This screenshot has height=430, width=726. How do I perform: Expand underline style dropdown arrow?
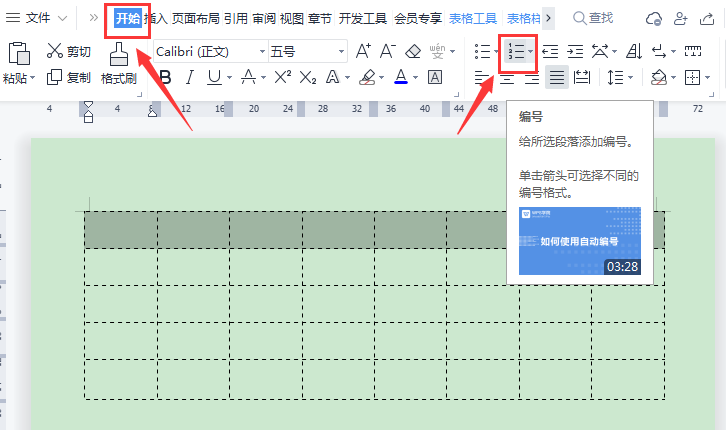pos(229,78)
